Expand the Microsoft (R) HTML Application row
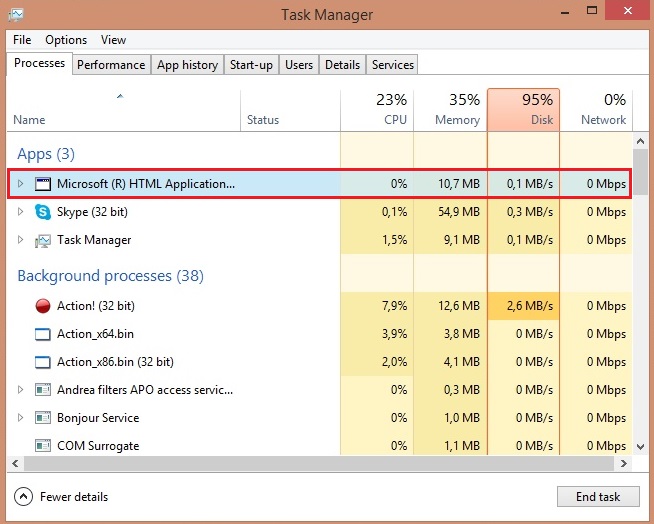The image size is (654, 524). point(20,184)
